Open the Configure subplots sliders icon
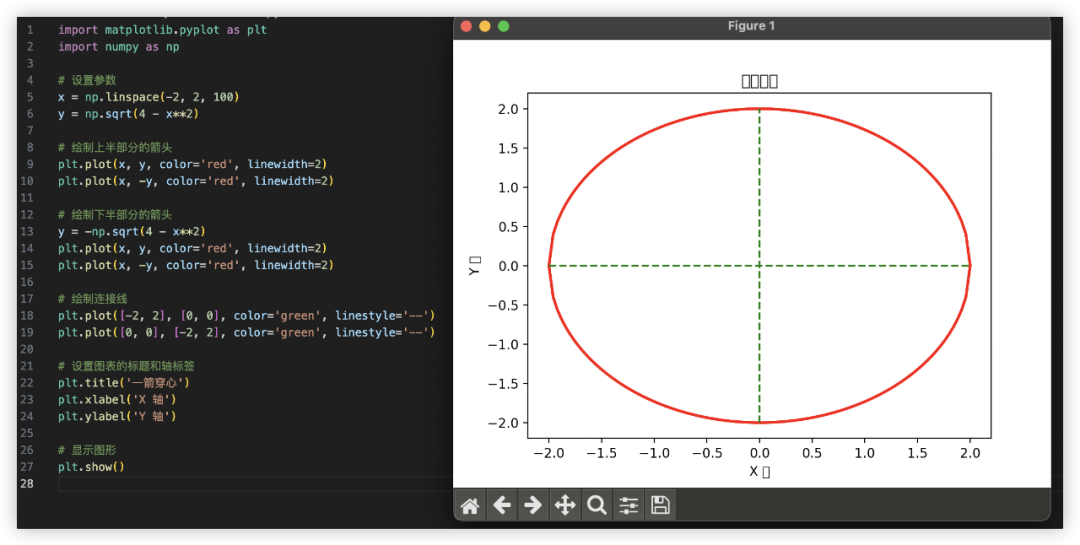Image resolution: width=1080 pixels, height=545 pixels. point(628,506)
